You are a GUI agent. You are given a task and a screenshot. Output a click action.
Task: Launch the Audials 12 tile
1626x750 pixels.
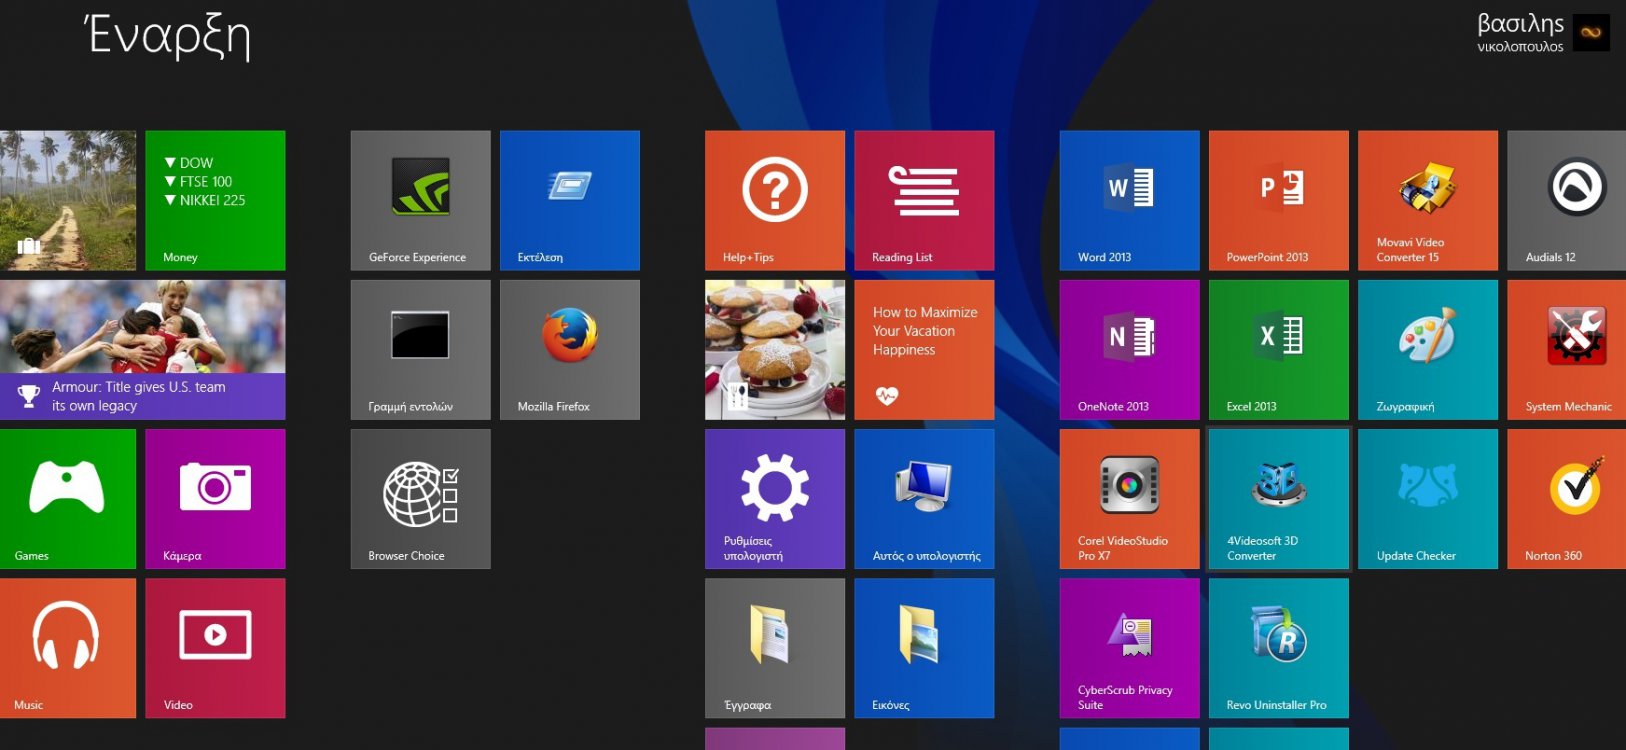click(1567, 200)
